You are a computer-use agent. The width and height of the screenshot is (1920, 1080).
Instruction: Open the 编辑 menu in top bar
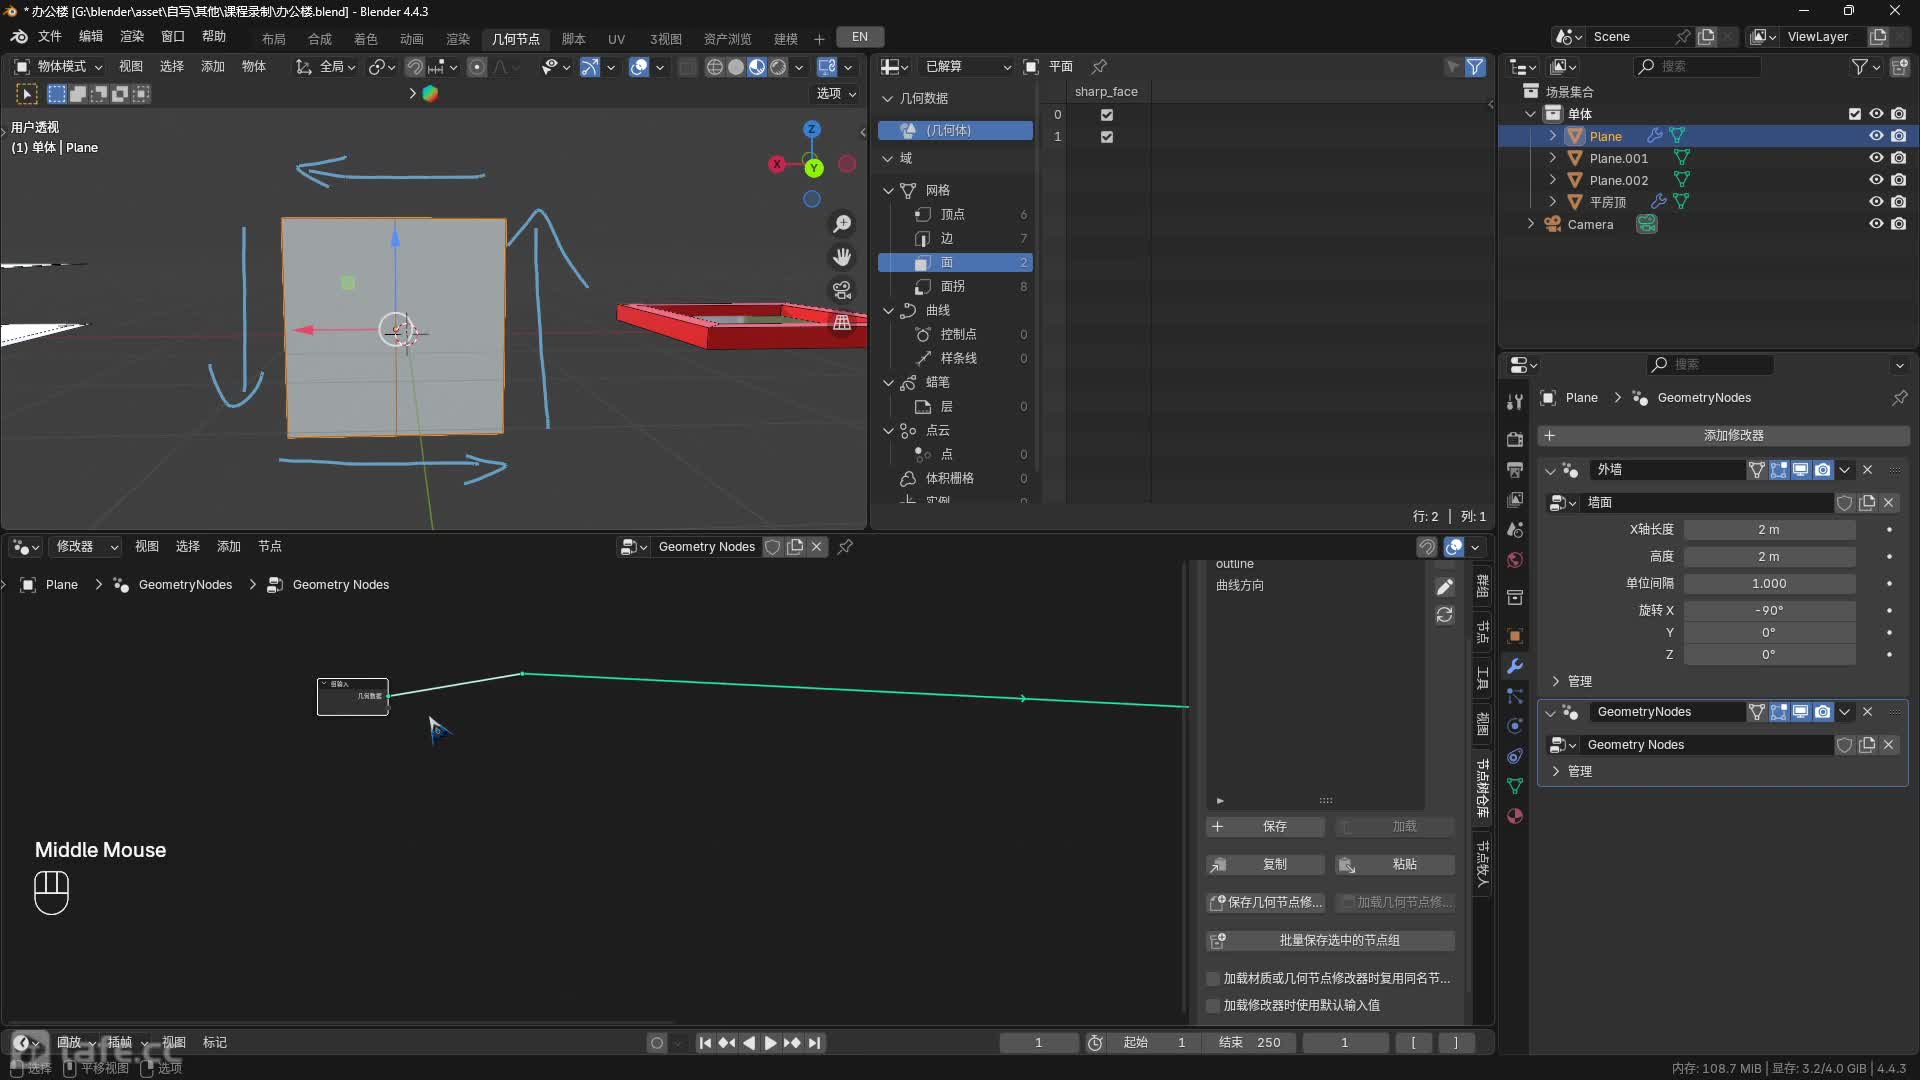pyautogui.click(x=91, y=37)
